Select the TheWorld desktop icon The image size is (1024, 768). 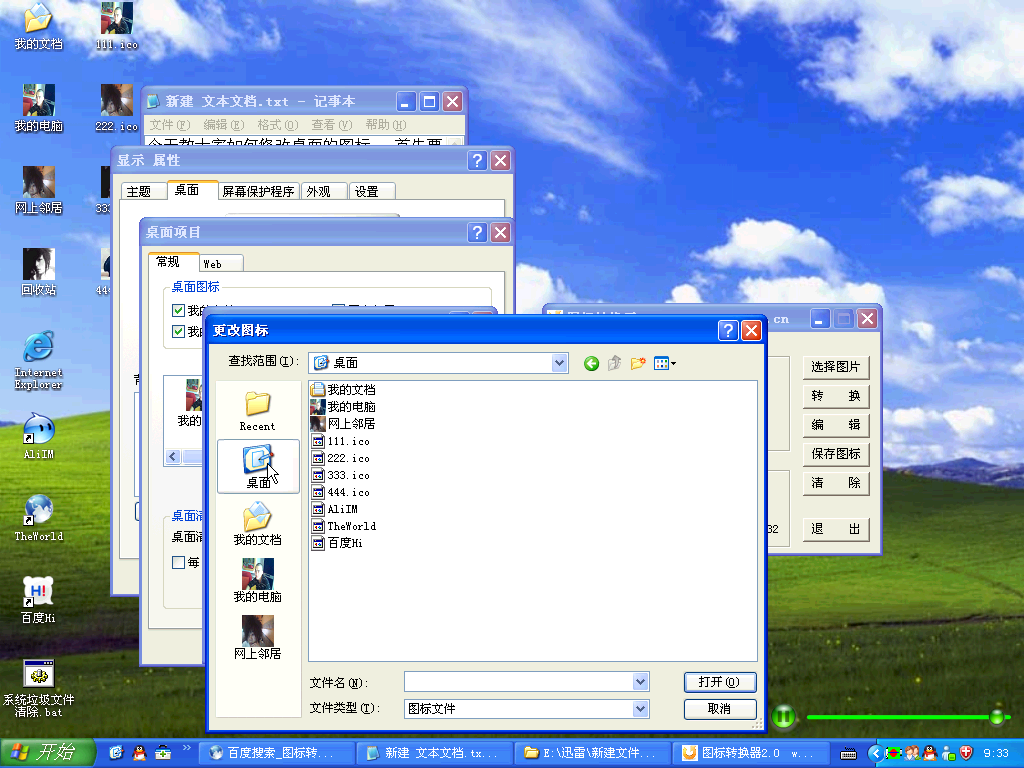[39, 518]
